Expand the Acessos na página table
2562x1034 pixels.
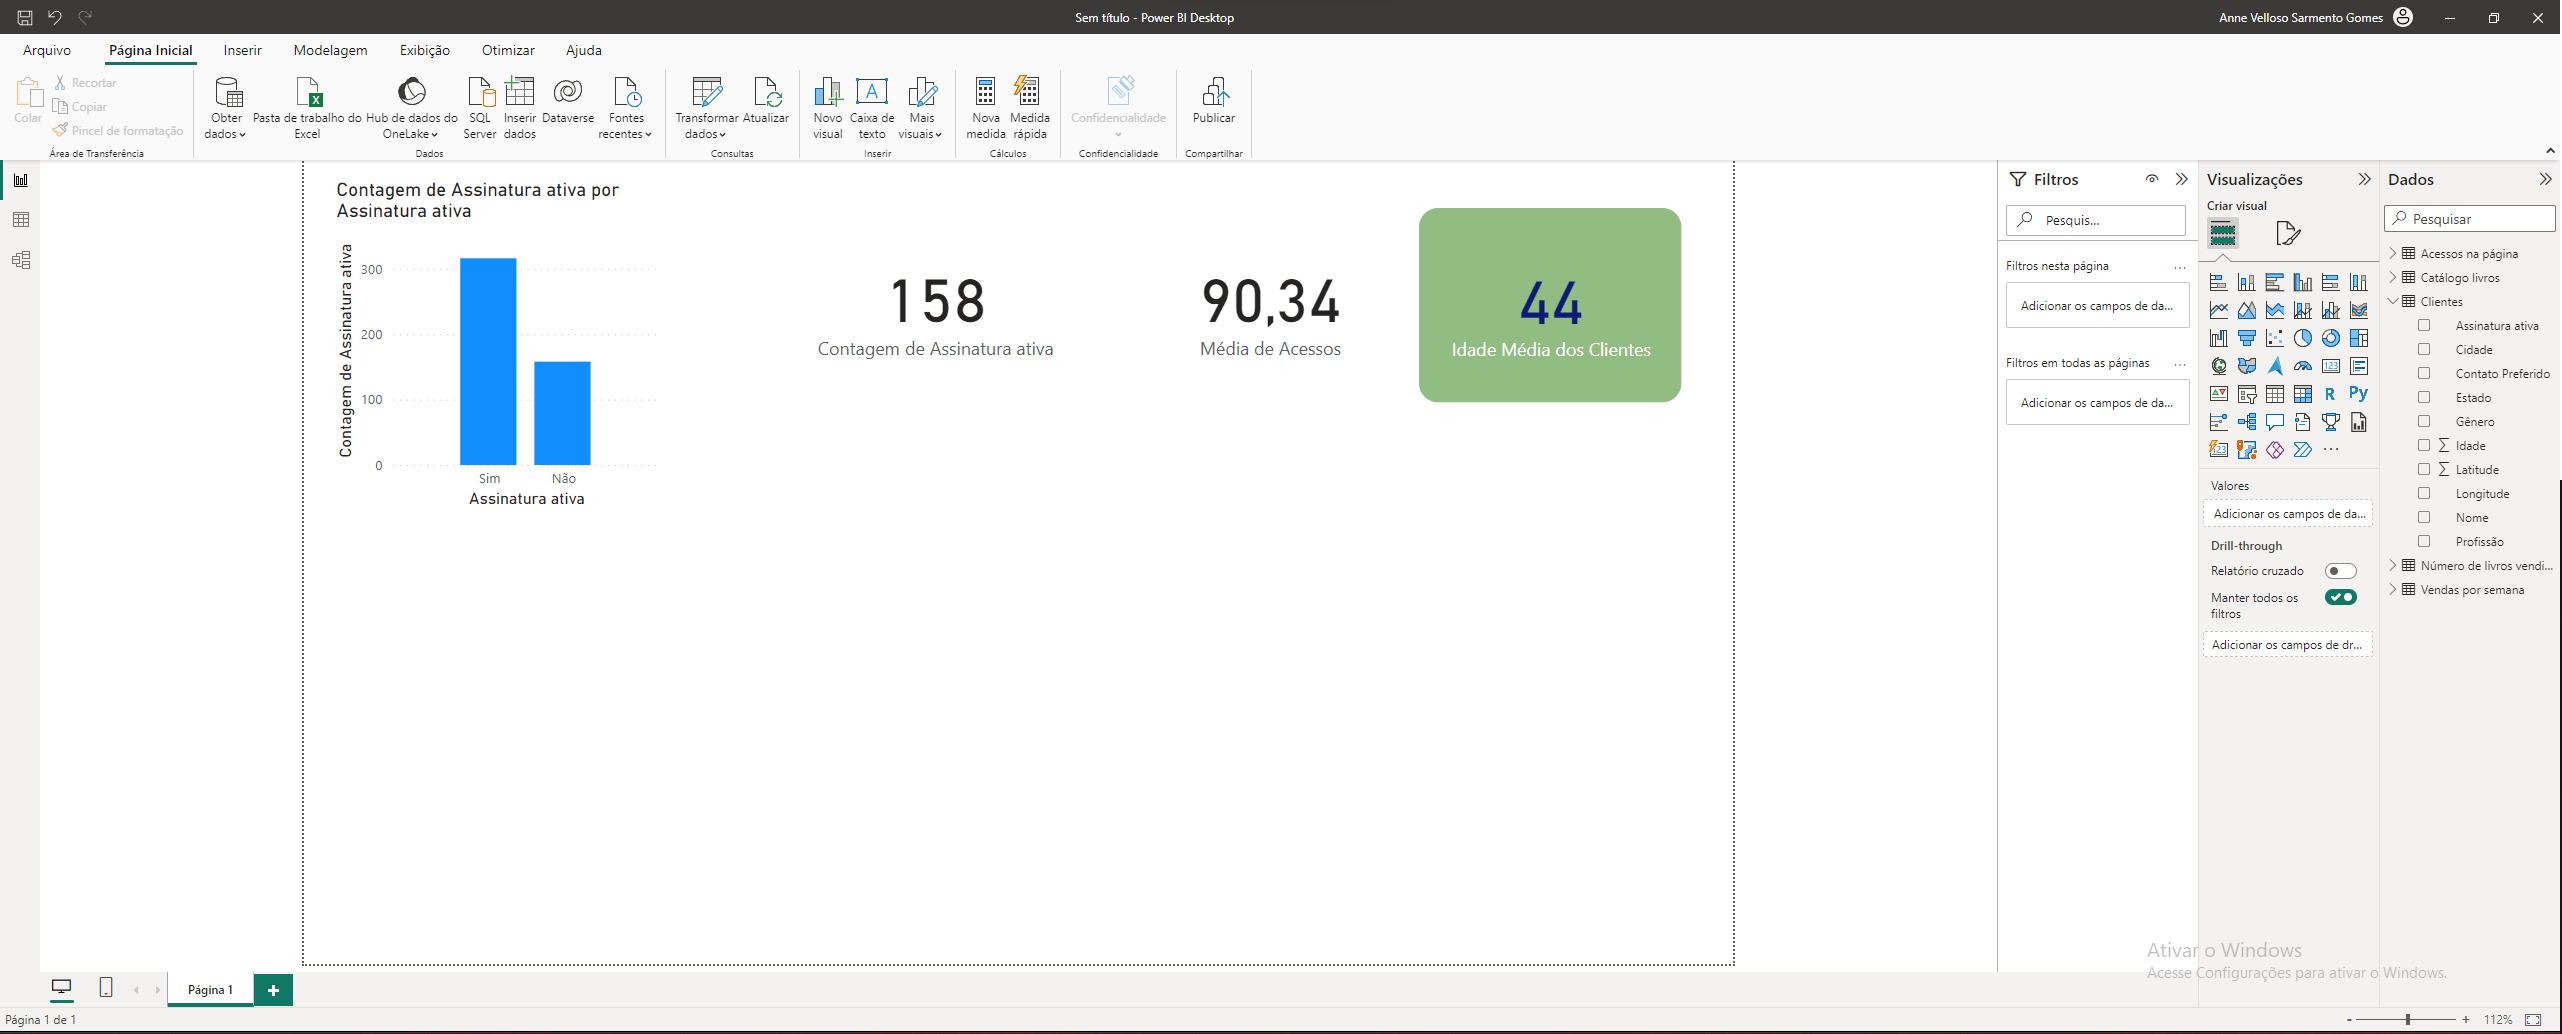pos(2393,254)
